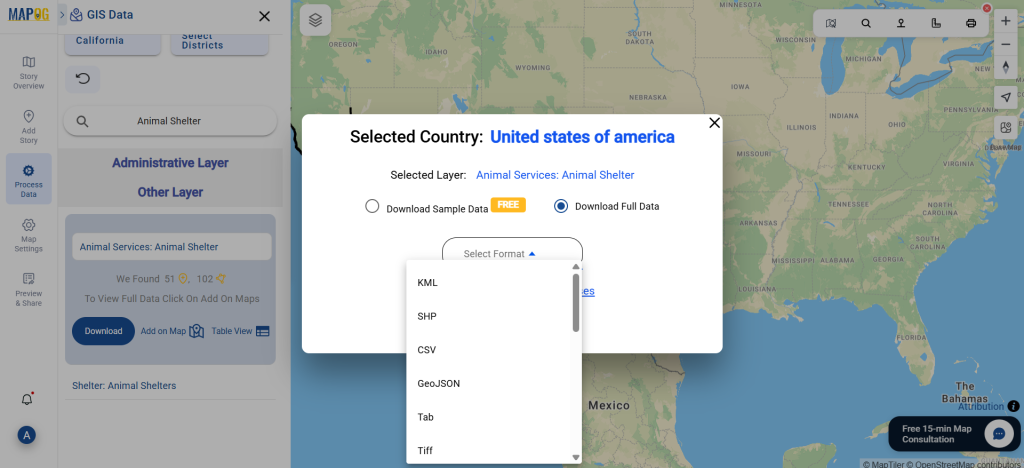Click the reset undo arrow icon
The width and height of the screenshot is (1024, 468).
pyautogui.click(x=83, y=79)
